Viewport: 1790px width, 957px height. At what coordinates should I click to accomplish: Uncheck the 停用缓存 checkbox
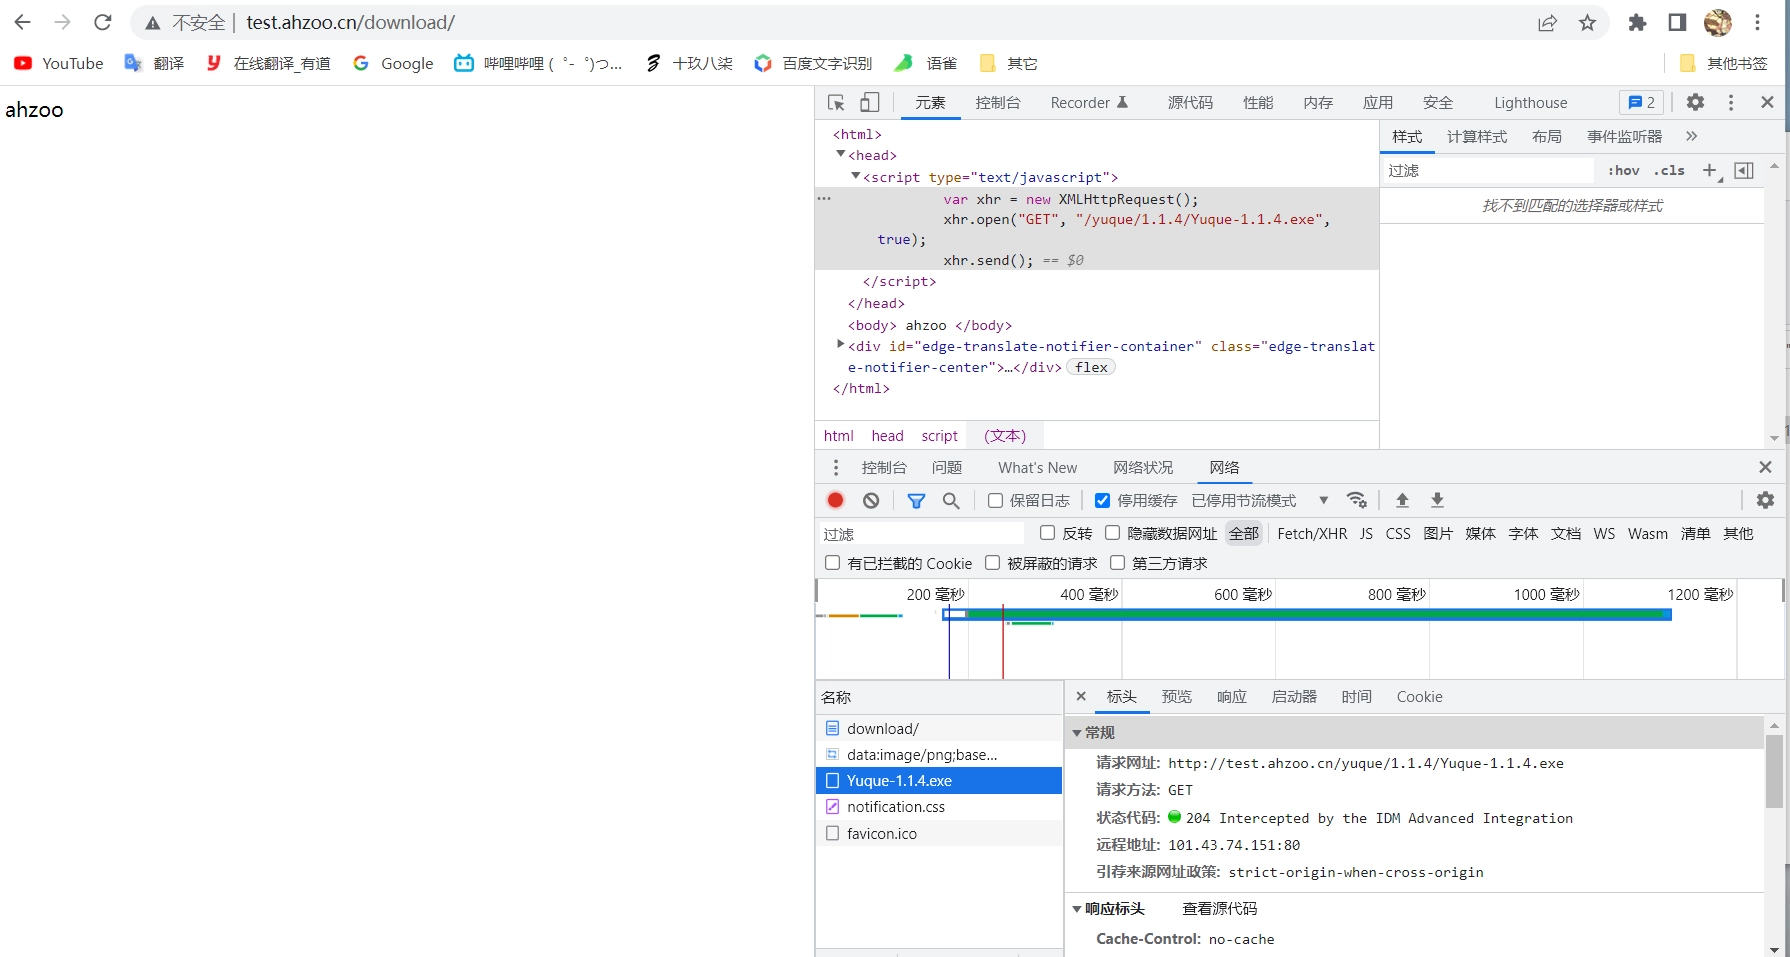point(1102,501)
